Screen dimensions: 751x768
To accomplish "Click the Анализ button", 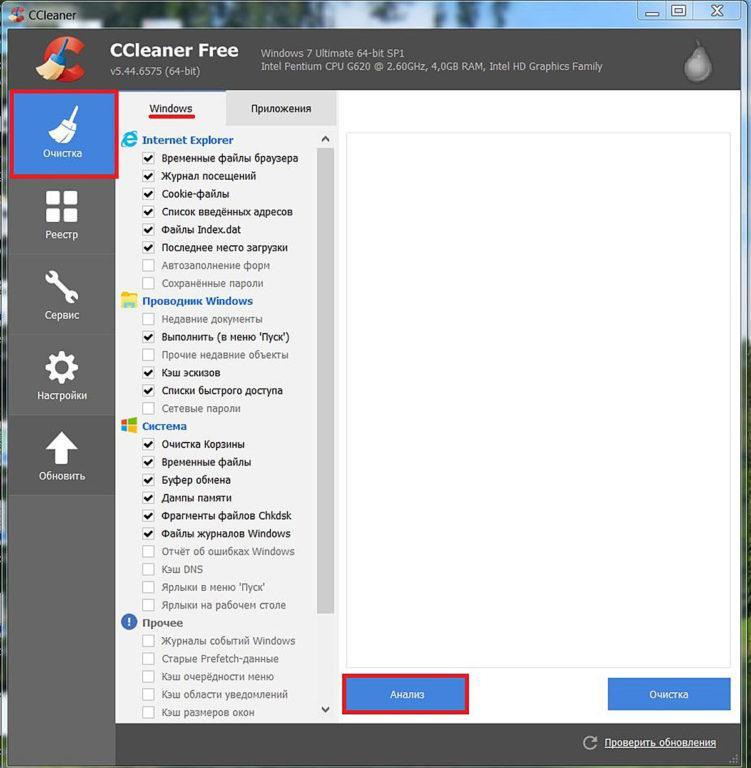I will point(406,694).
